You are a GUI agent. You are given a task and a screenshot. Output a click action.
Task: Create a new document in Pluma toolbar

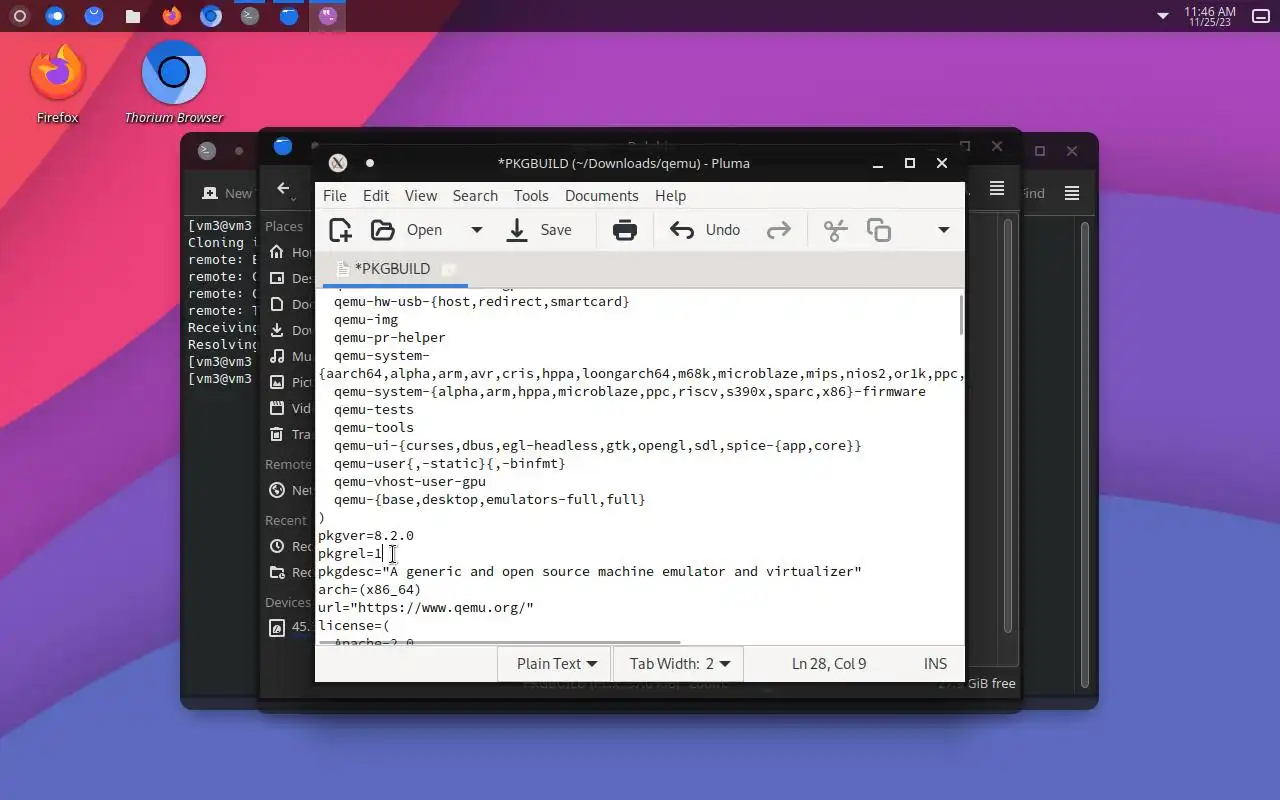[340, 230]
